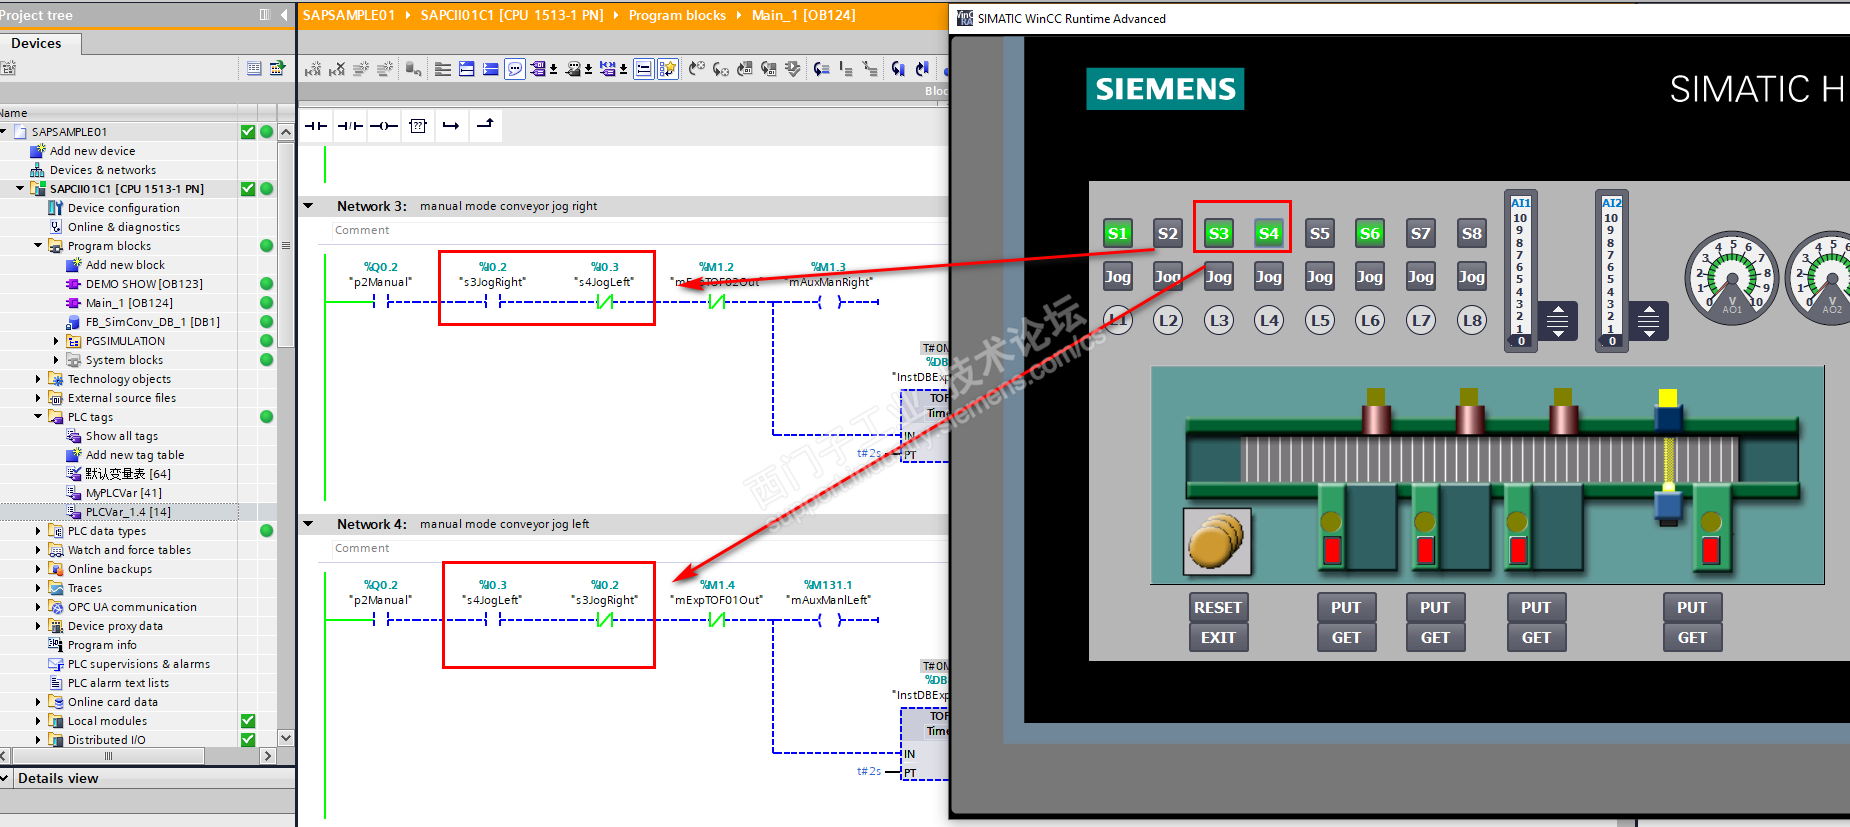Collapse Network 4 in the editor
Viewport: 1850px width, 827px height.
pos(309,524)
